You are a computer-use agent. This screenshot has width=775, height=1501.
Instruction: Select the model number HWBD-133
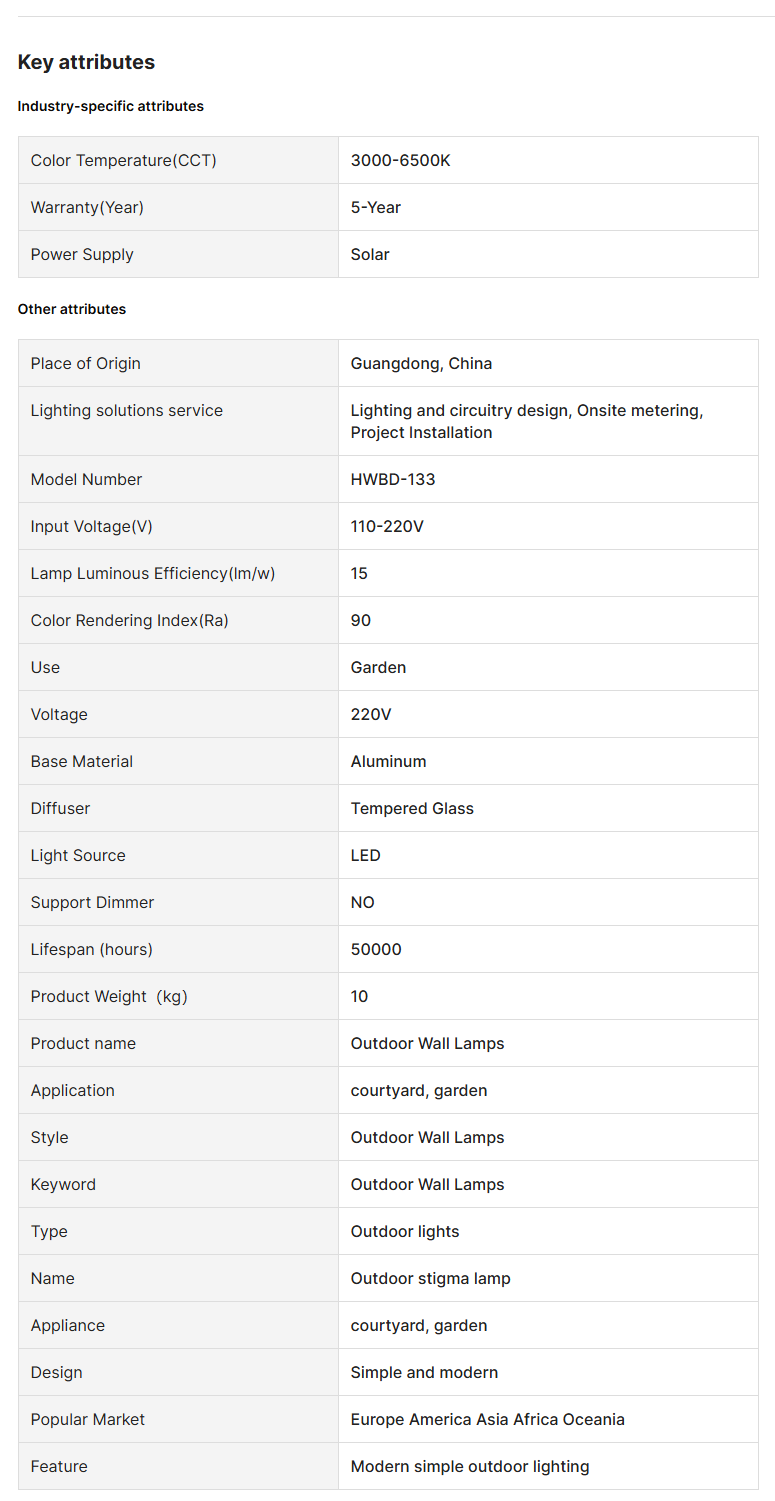393,479
